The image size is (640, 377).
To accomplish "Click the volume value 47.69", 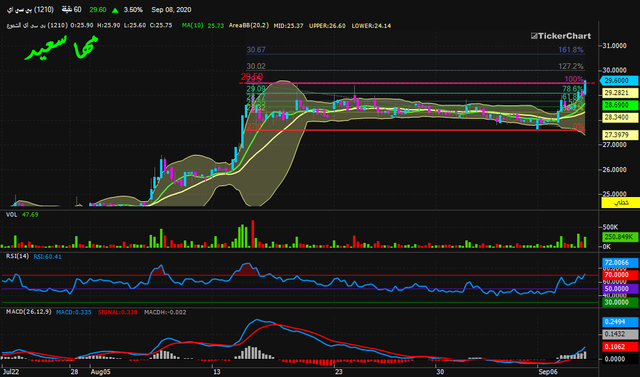I will 30,215.
